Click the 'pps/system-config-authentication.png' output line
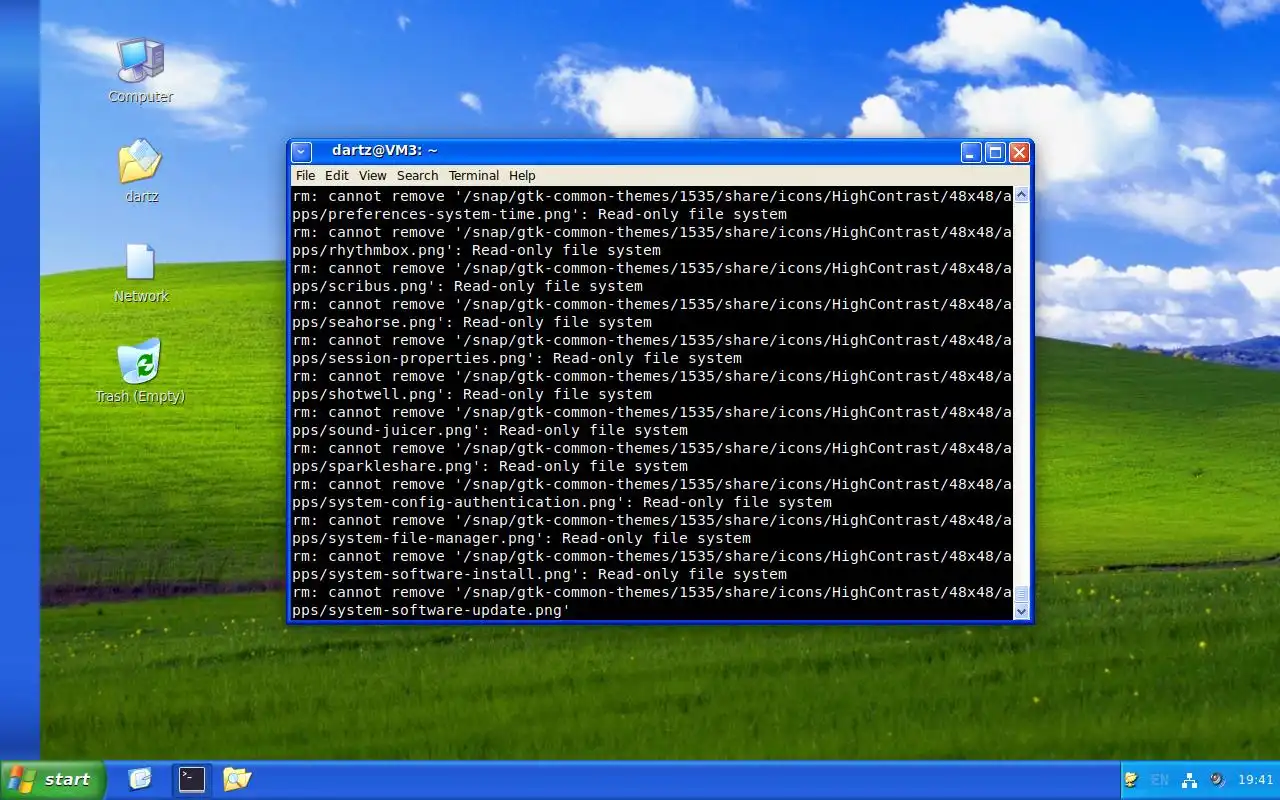Image resolution: width=1280 pixels, height=800 pixels. click(x=562, y=502)
